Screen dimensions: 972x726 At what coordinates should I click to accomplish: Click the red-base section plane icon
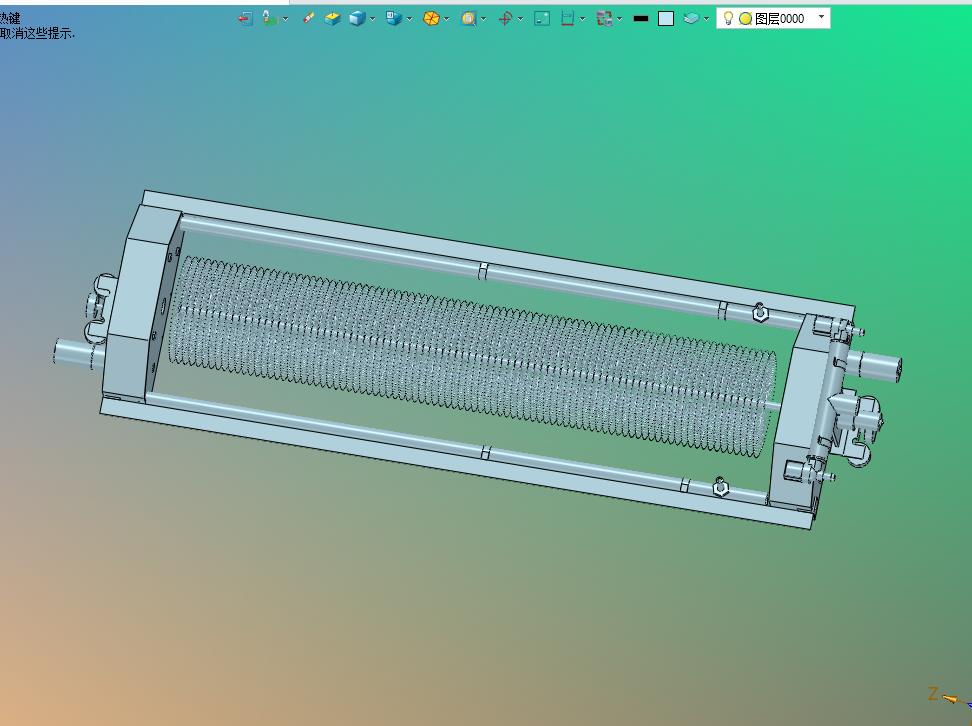point(567,19)
